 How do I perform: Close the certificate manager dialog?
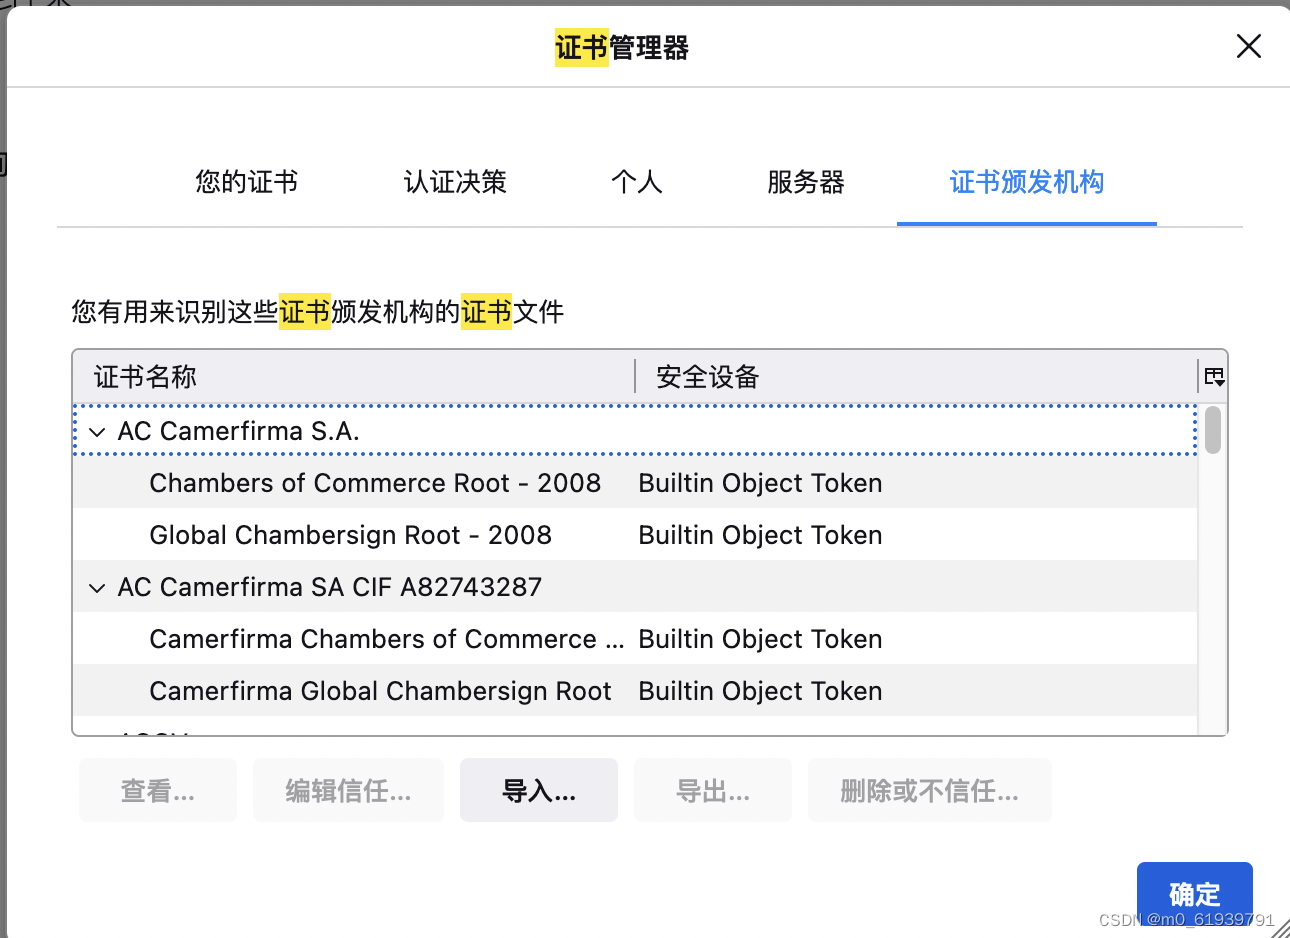[1248, 46]
